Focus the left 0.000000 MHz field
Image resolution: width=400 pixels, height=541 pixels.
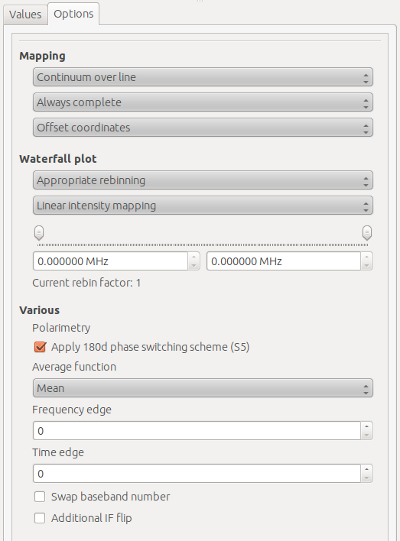(x=110, y=261)
